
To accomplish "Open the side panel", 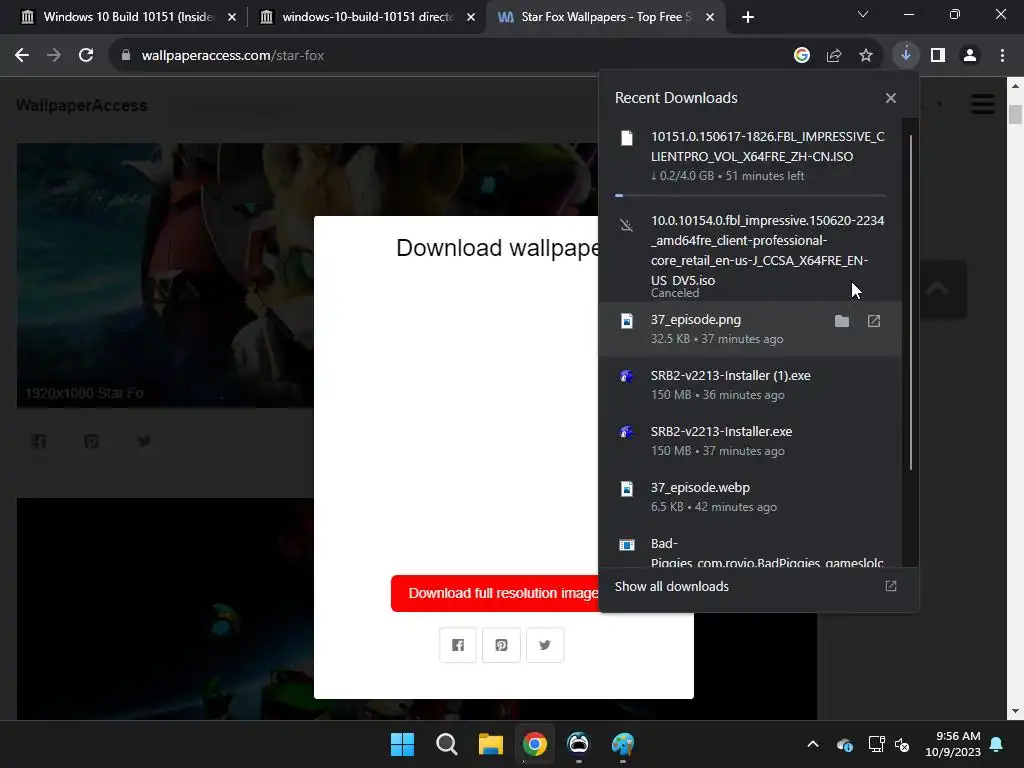I will pos(938,56).
